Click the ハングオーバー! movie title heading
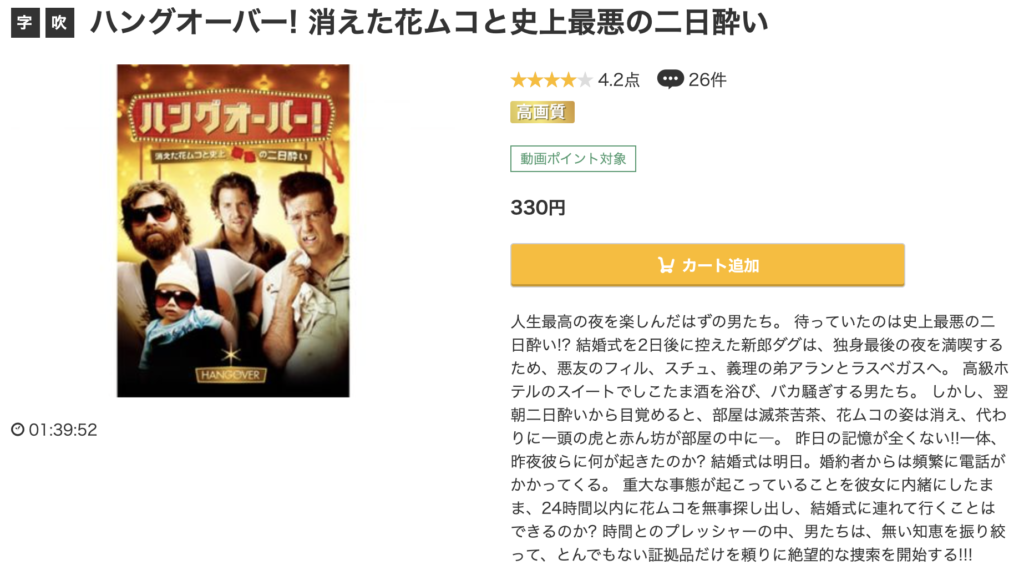Screen dimensions: 1024x575 429,23
